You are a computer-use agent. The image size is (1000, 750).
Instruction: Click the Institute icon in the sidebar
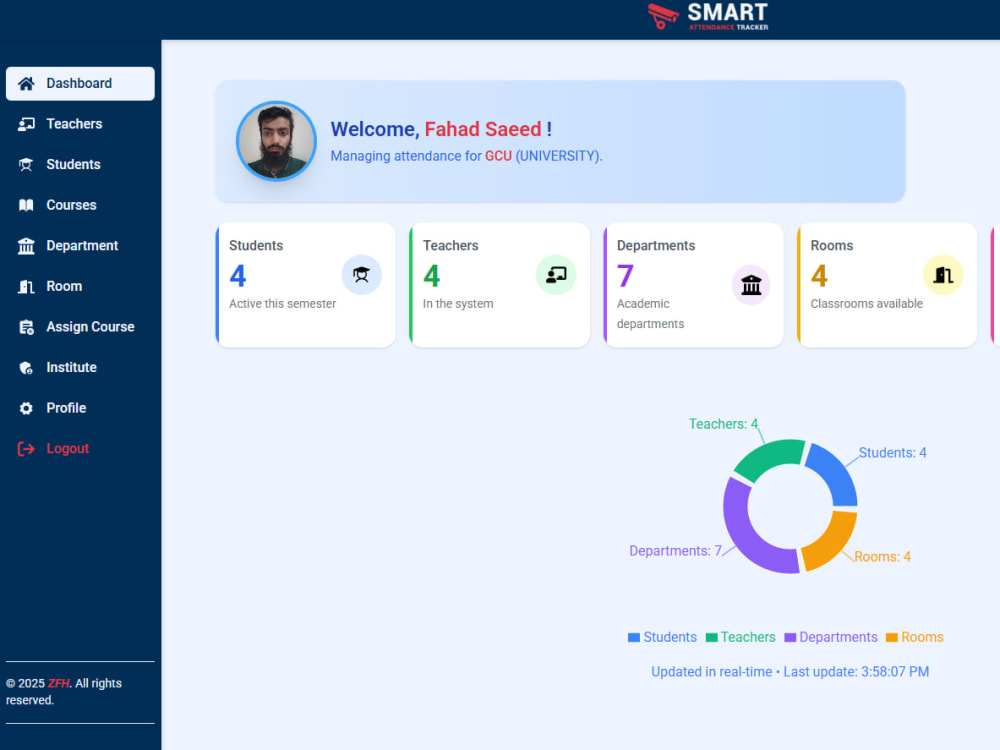tap(26, 368)
